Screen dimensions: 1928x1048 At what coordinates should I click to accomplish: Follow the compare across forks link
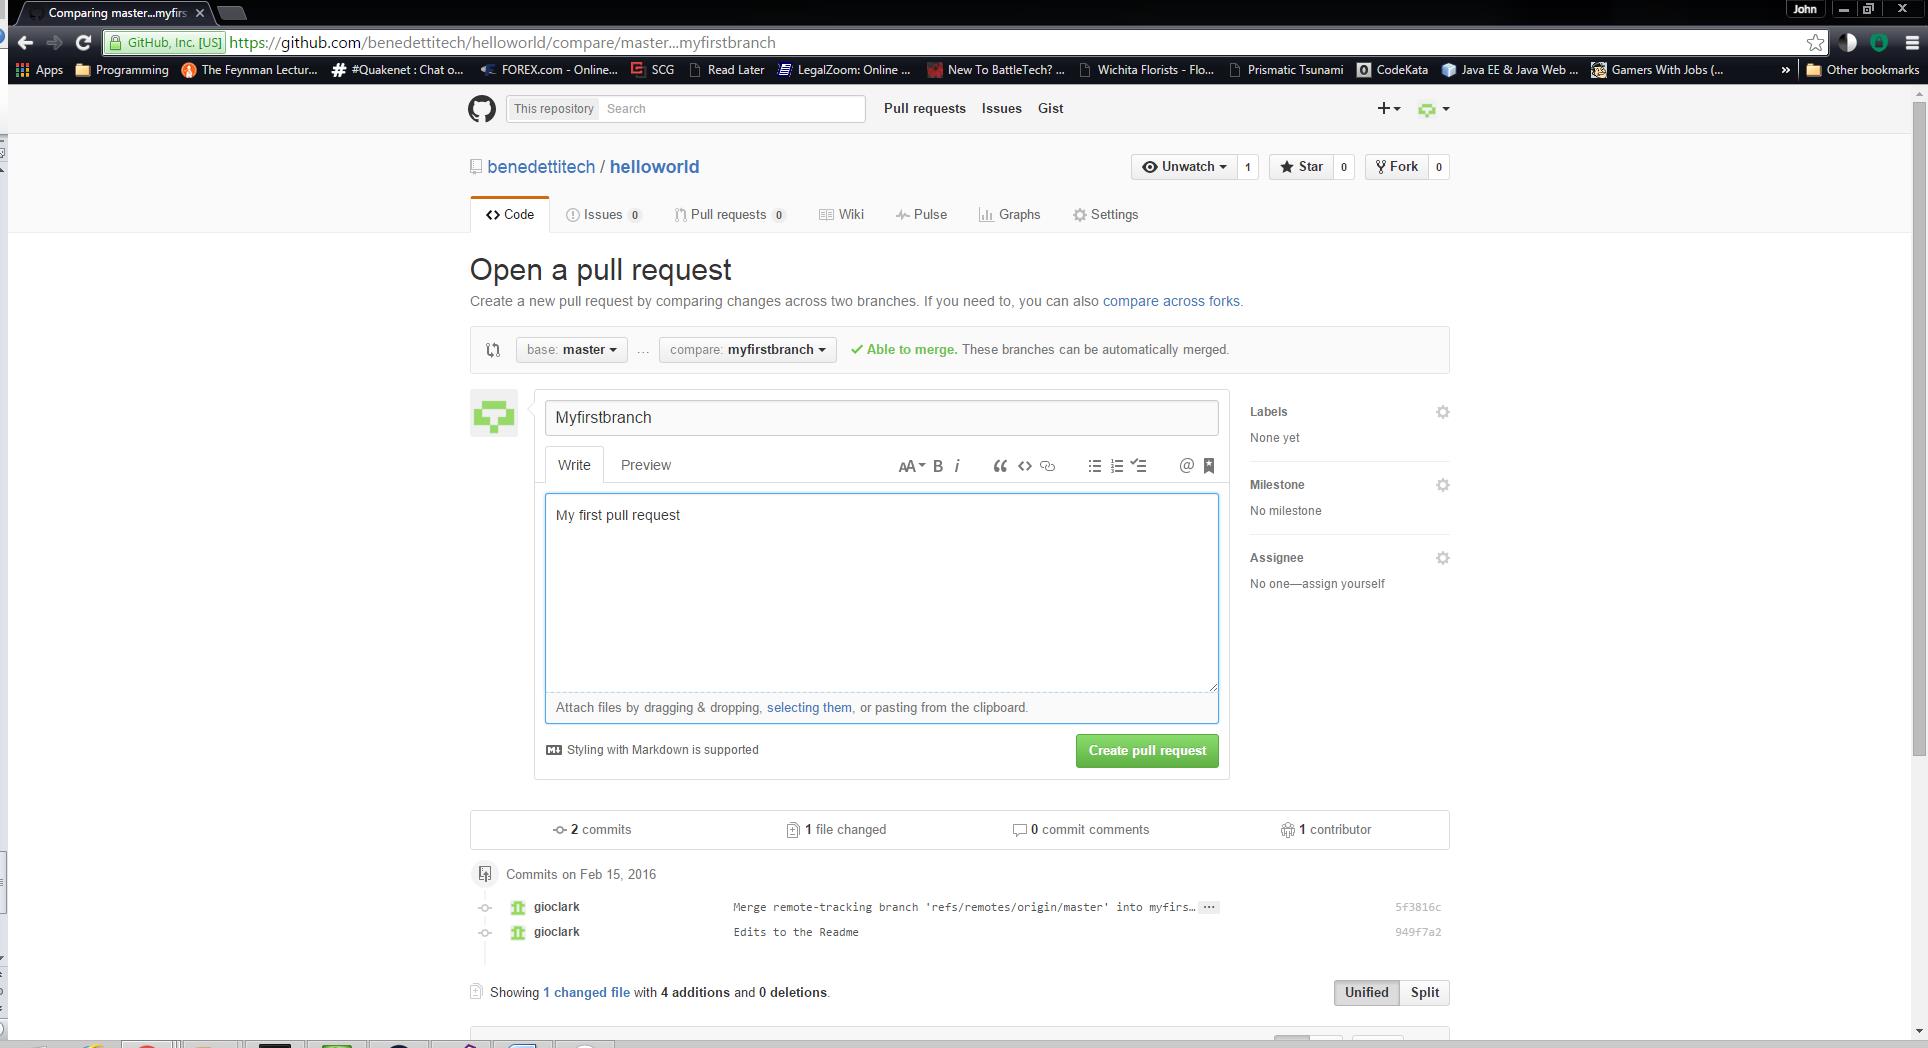click(1171, 301)
